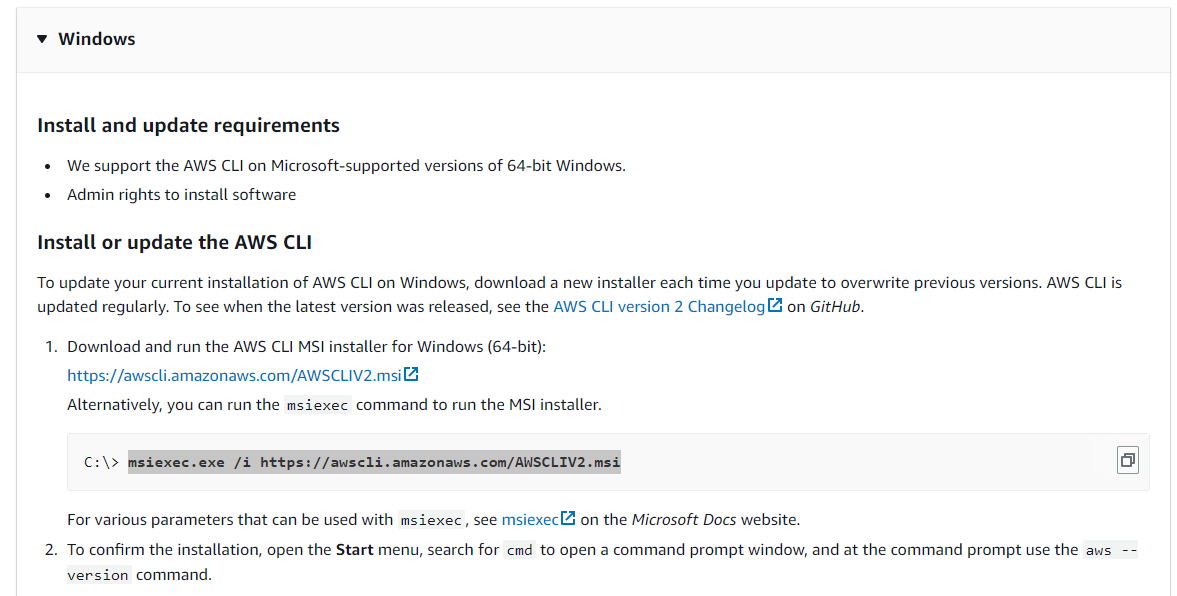This screenshot has height=596, width=1177.
Task: Click external-link icon after AWSCLIV2.msi URL
Action: pyautogui.click(x=411, y=374)
